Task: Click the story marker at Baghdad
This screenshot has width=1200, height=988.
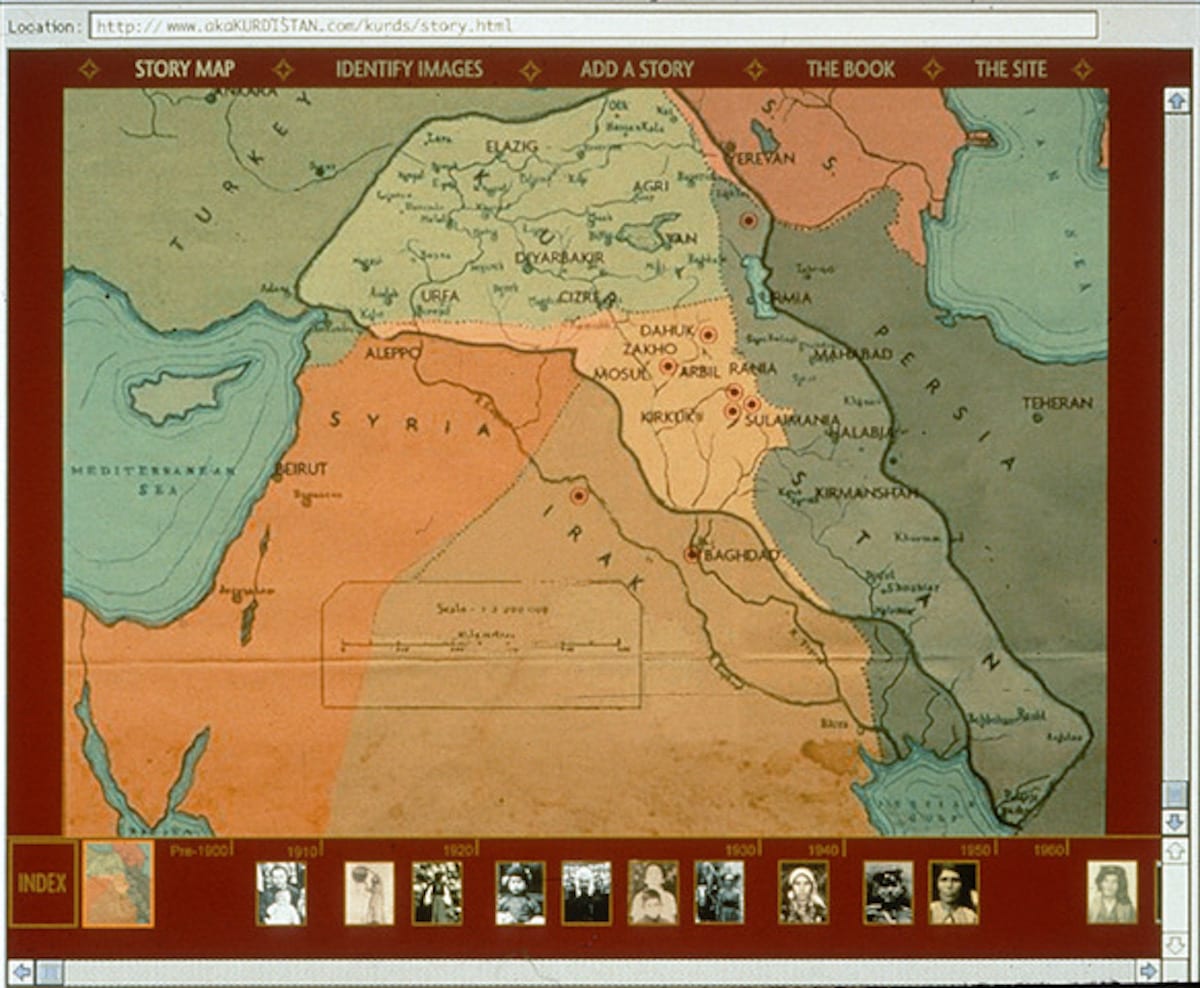Action: tap(692, 554)
